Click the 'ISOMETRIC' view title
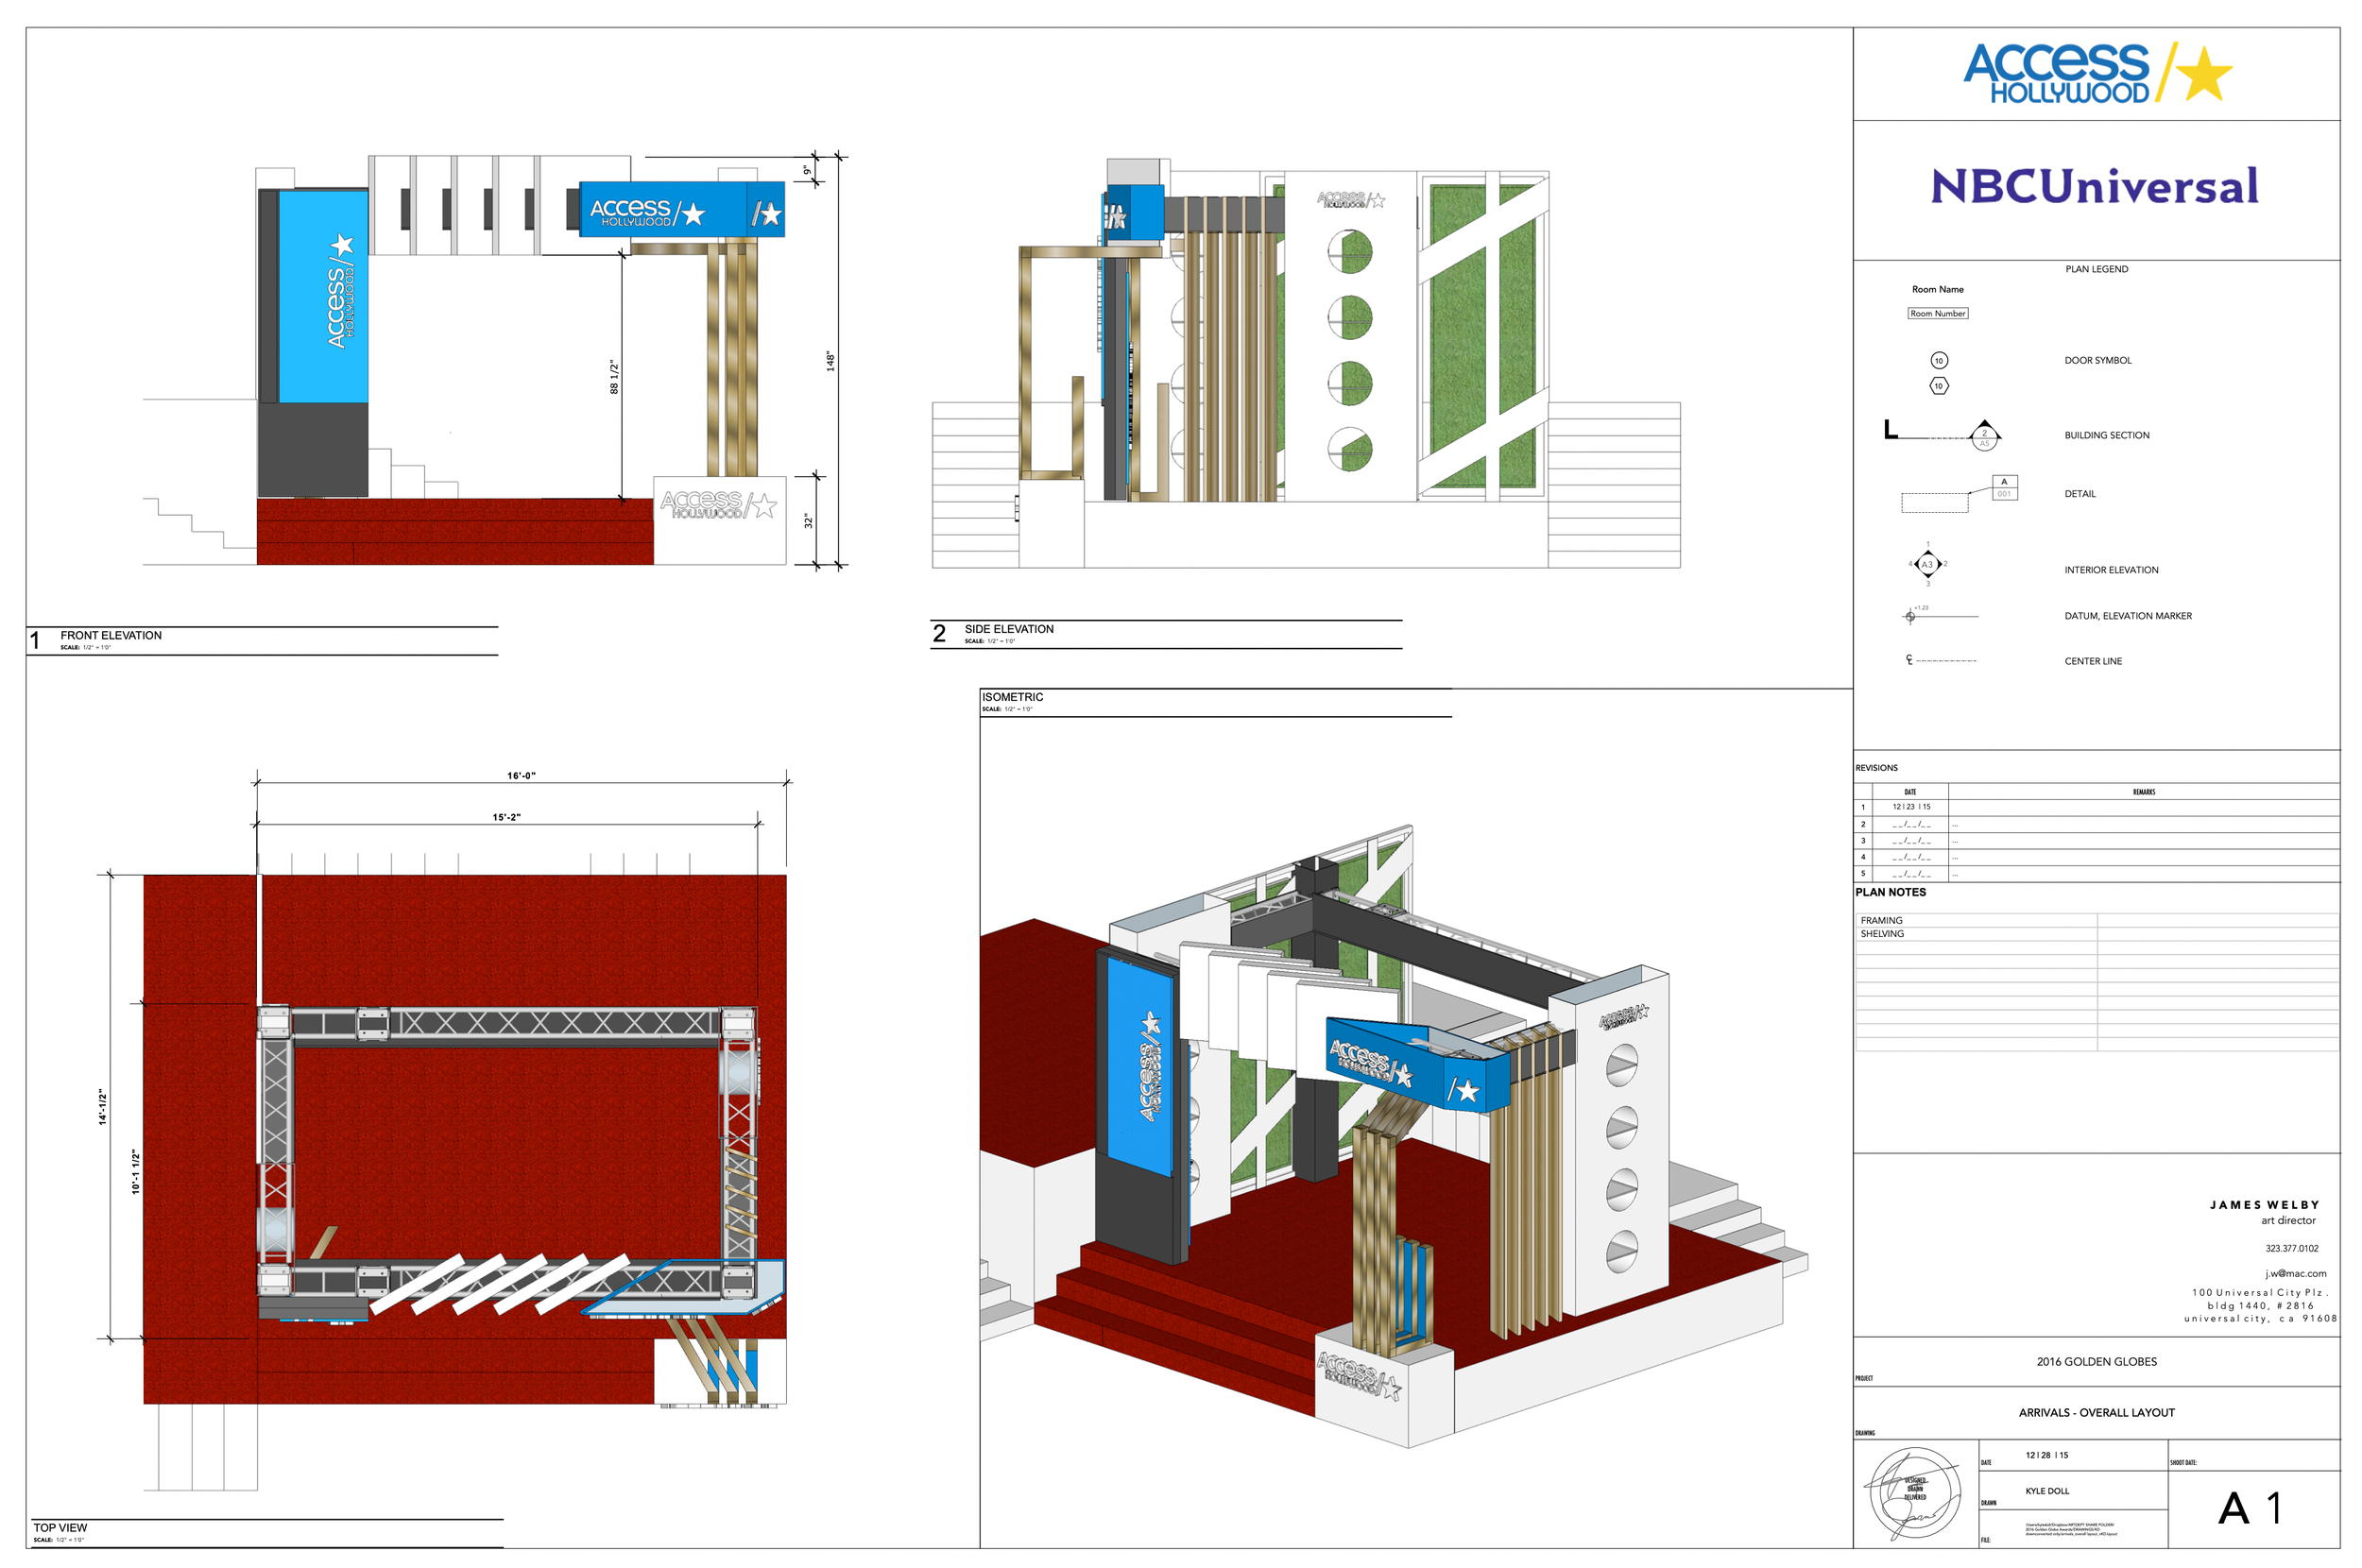Screen dimensions: 2362x1568 (x=1012, y=697)
